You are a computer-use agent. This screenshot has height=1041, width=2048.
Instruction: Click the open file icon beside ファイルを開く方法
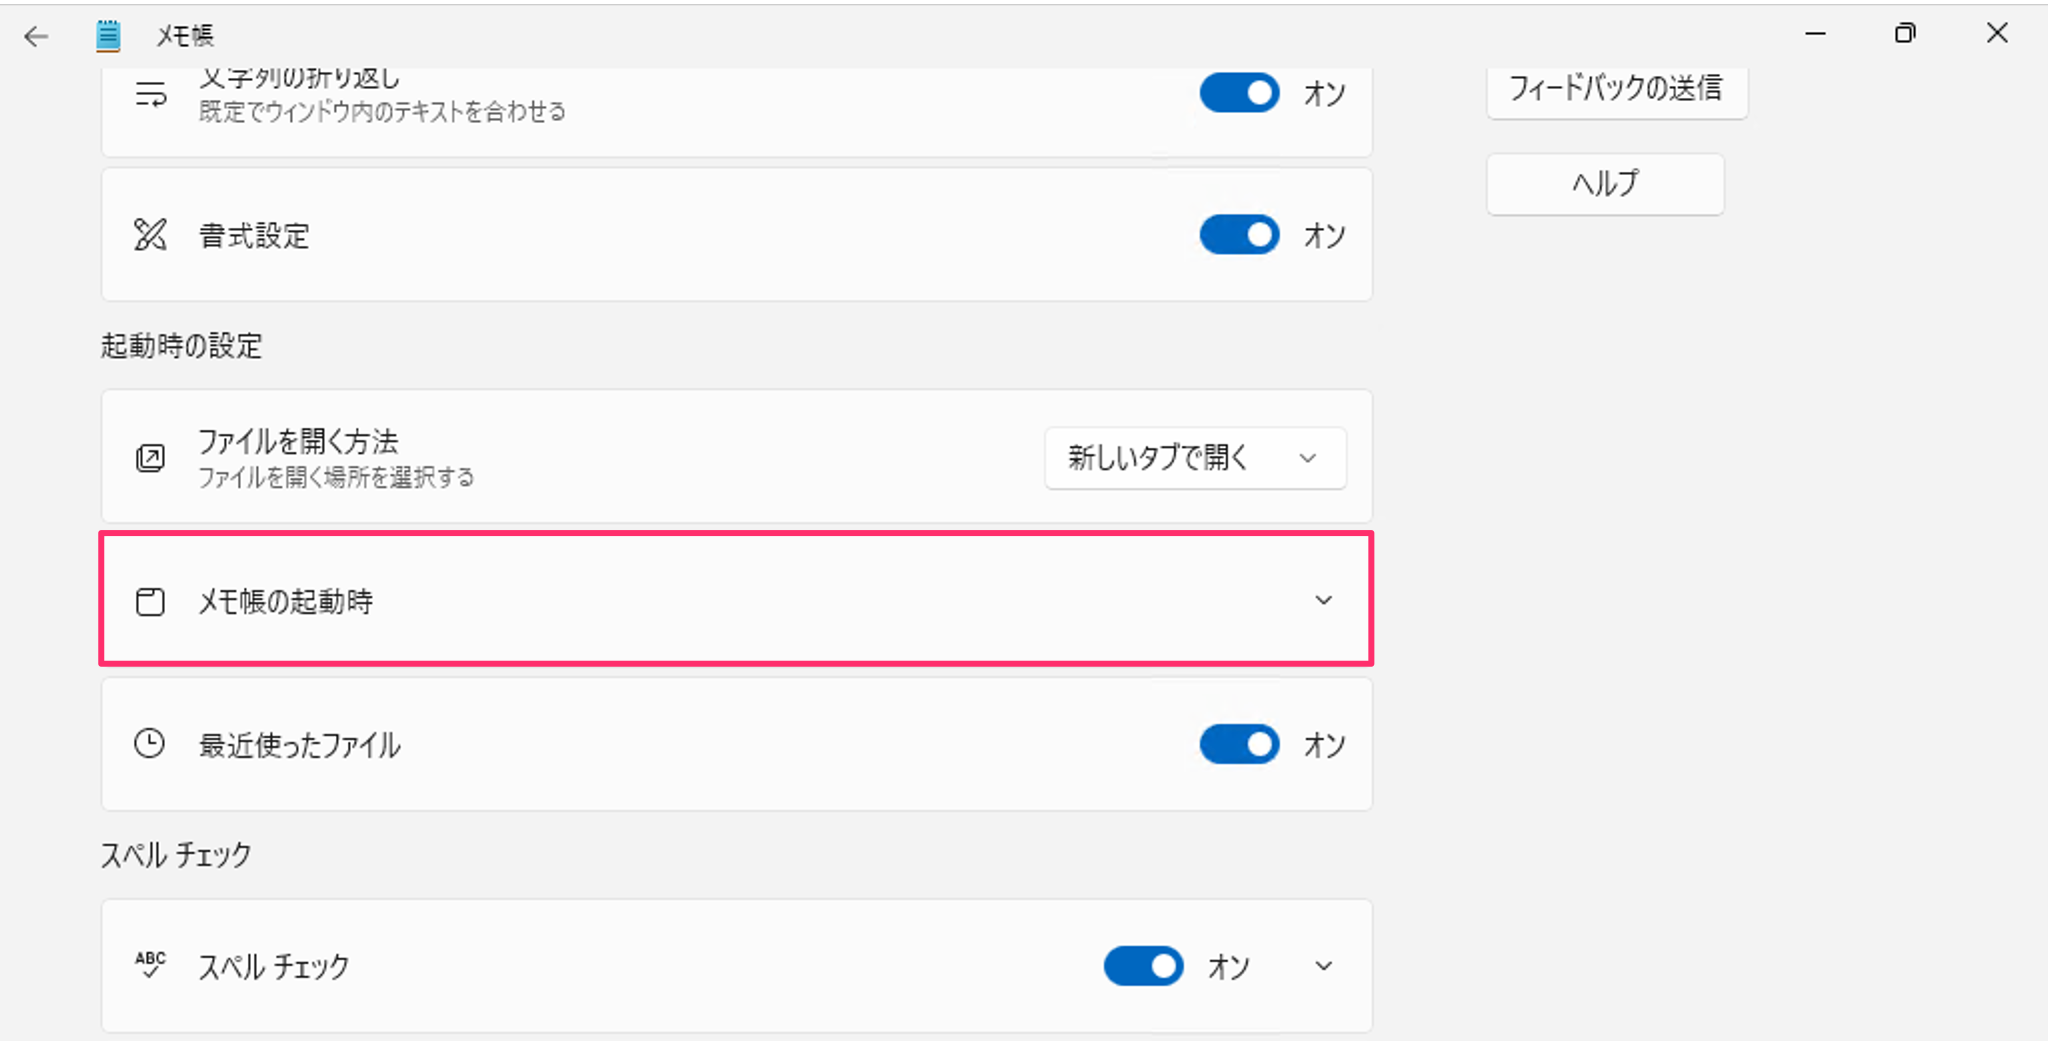[149, 457]
